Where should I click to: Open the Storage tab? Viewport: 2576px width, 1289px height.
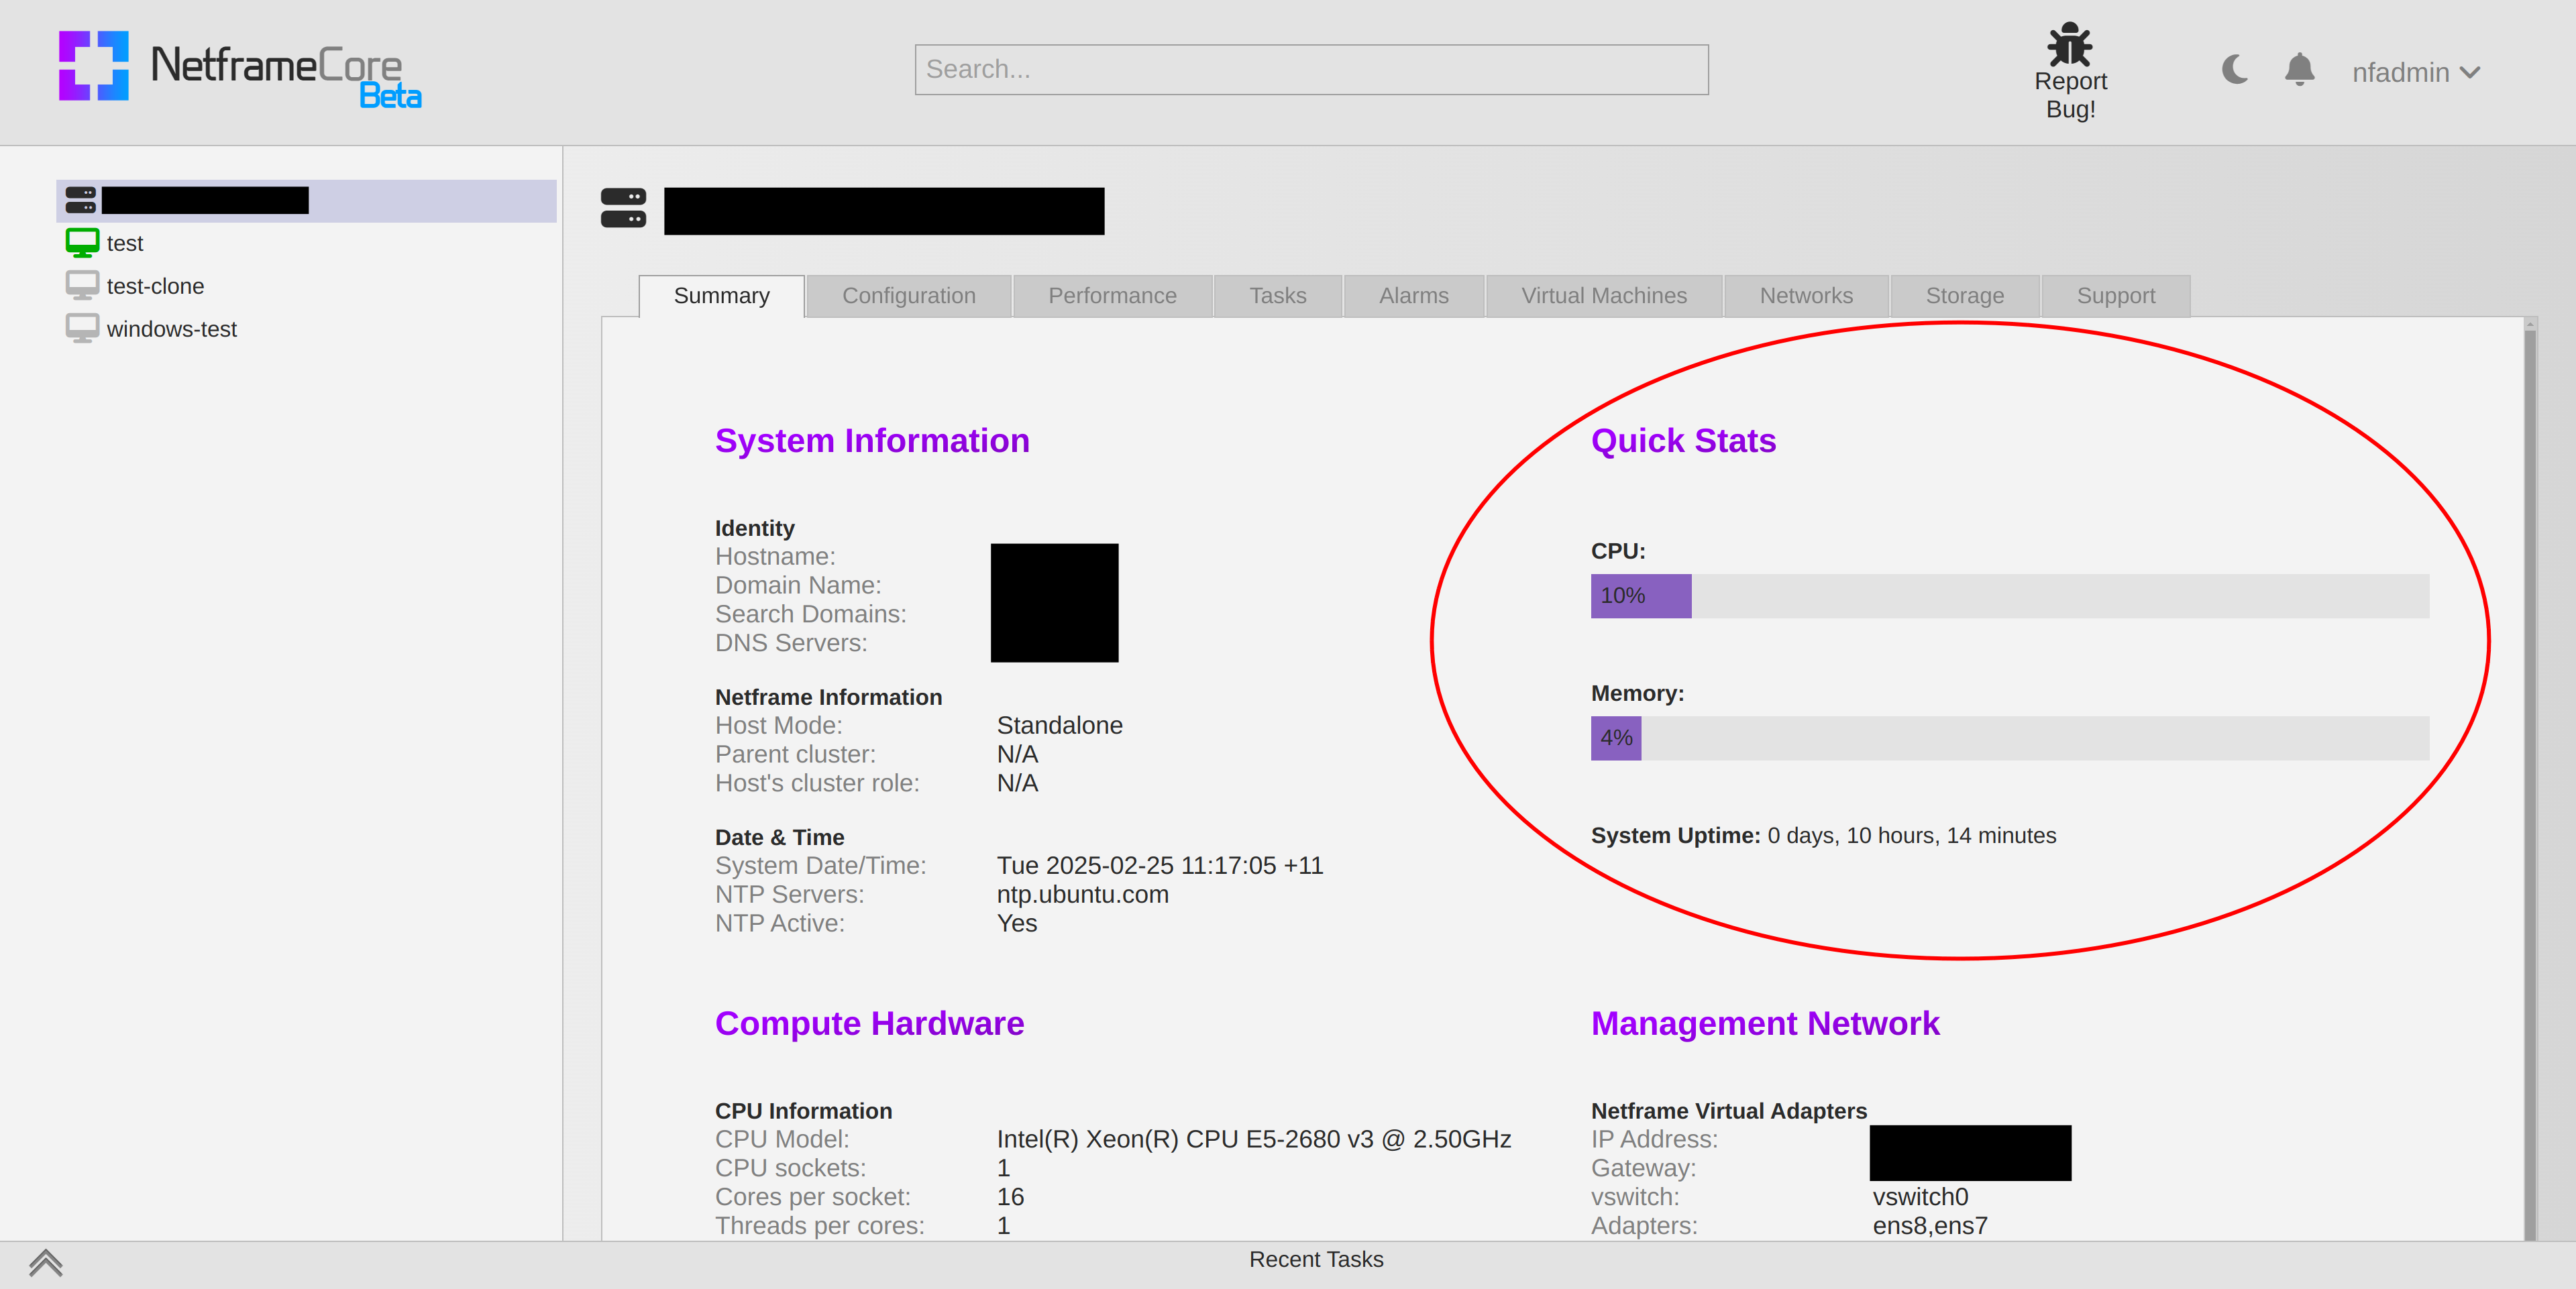pos(1964,296)
